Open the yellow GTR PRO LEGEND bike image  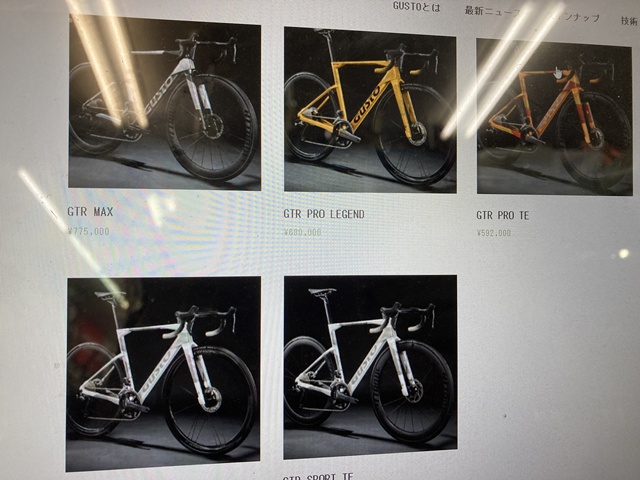370,110
